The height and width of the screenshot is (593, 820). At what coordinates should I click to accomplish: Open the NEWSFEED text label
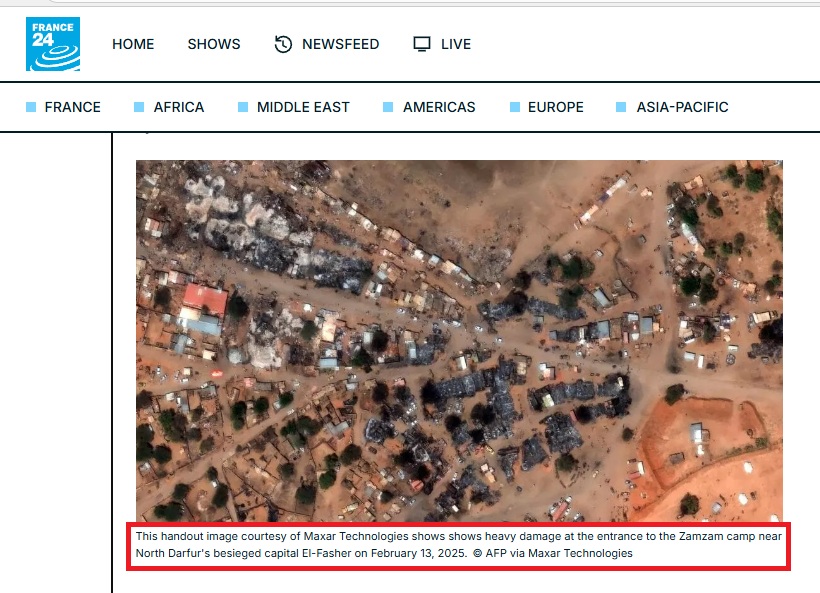341,44
